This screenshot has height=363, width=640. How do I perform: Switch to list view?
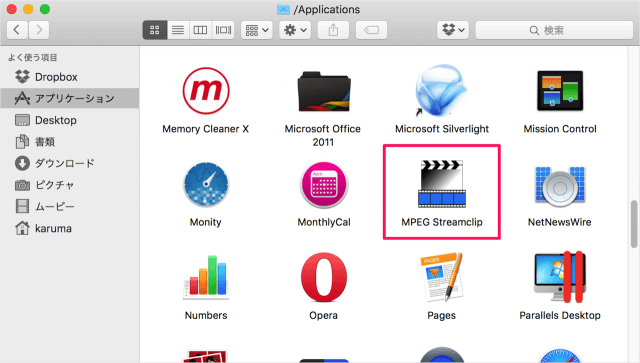178,30
